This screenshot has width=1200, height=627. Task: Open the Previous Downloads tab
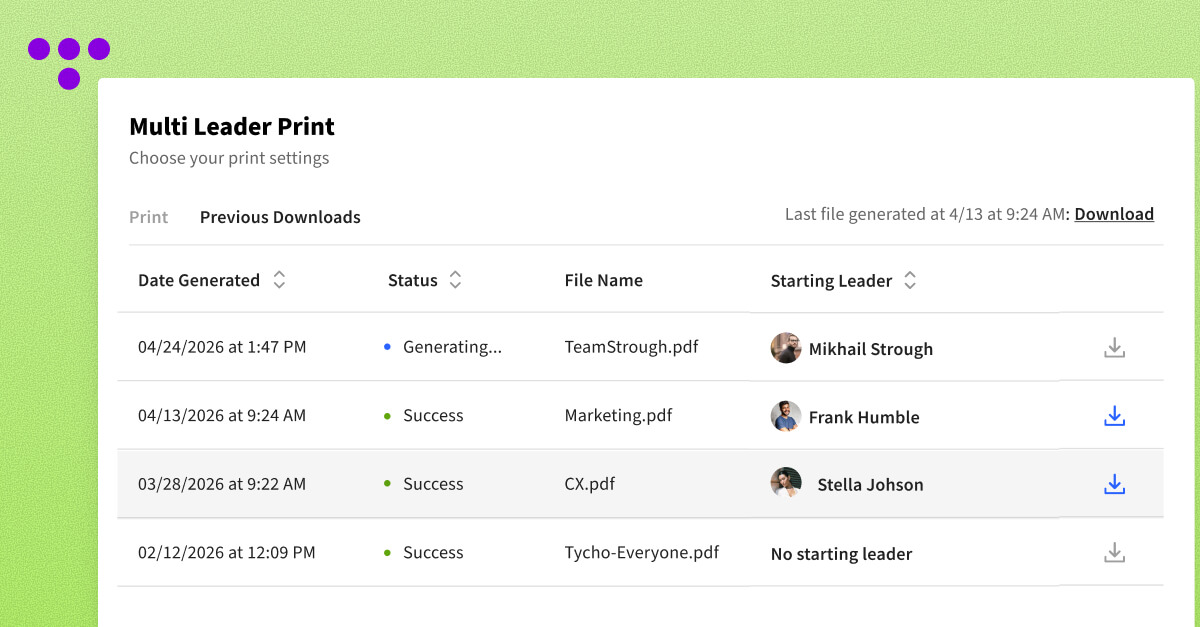pyautogui.click(x=280, y=217)
